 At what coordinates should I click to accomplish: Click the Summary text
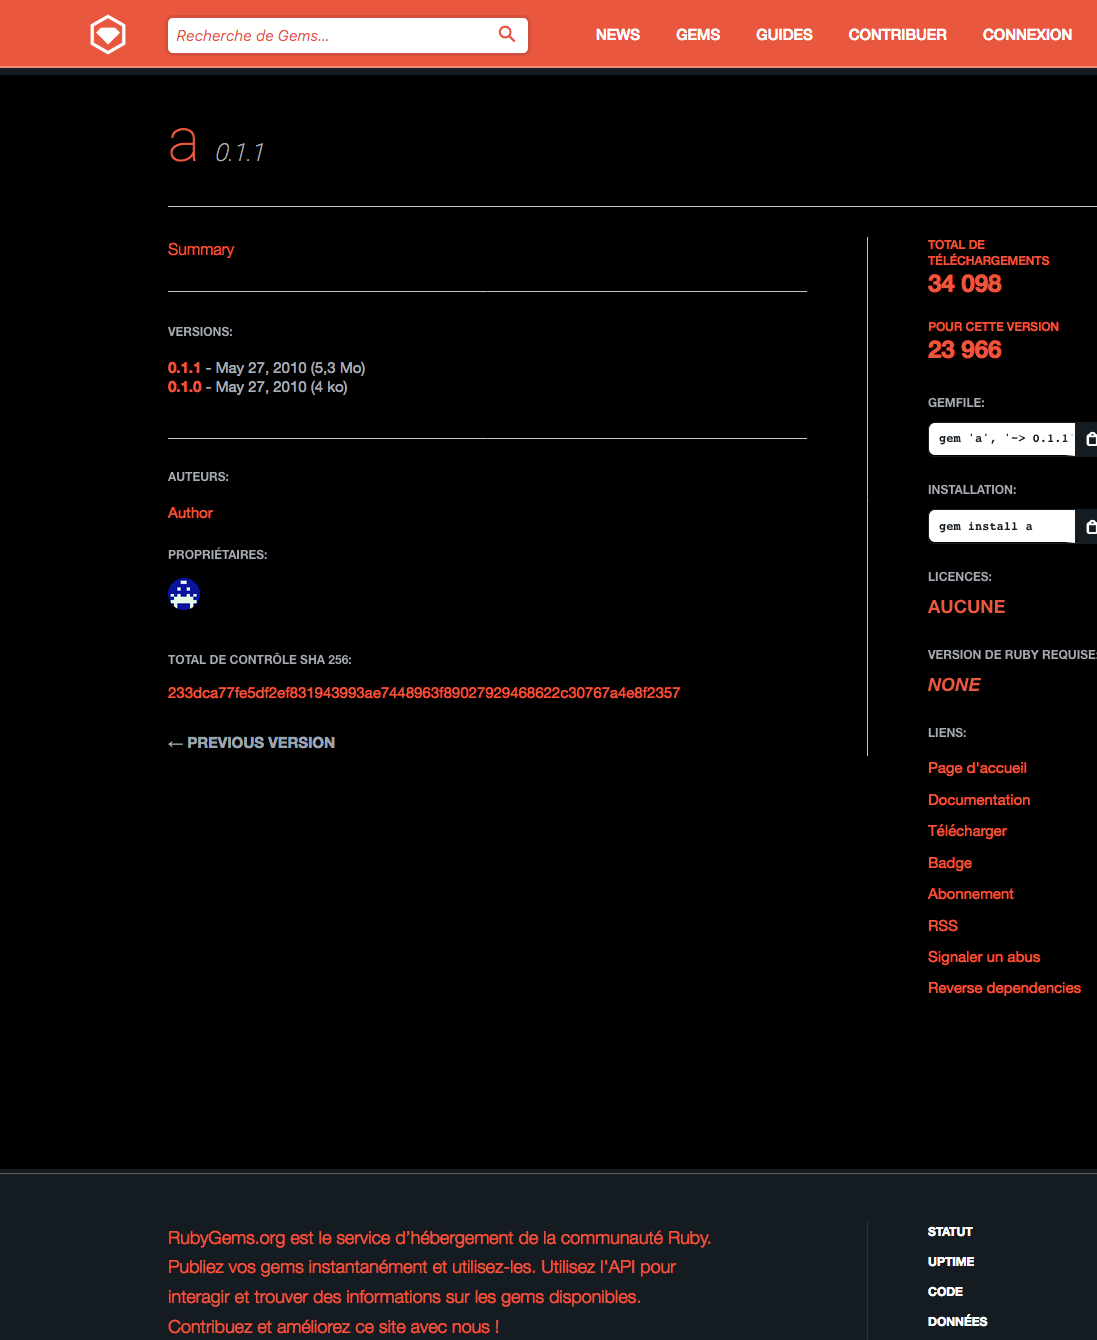click(x=201, y=250)
